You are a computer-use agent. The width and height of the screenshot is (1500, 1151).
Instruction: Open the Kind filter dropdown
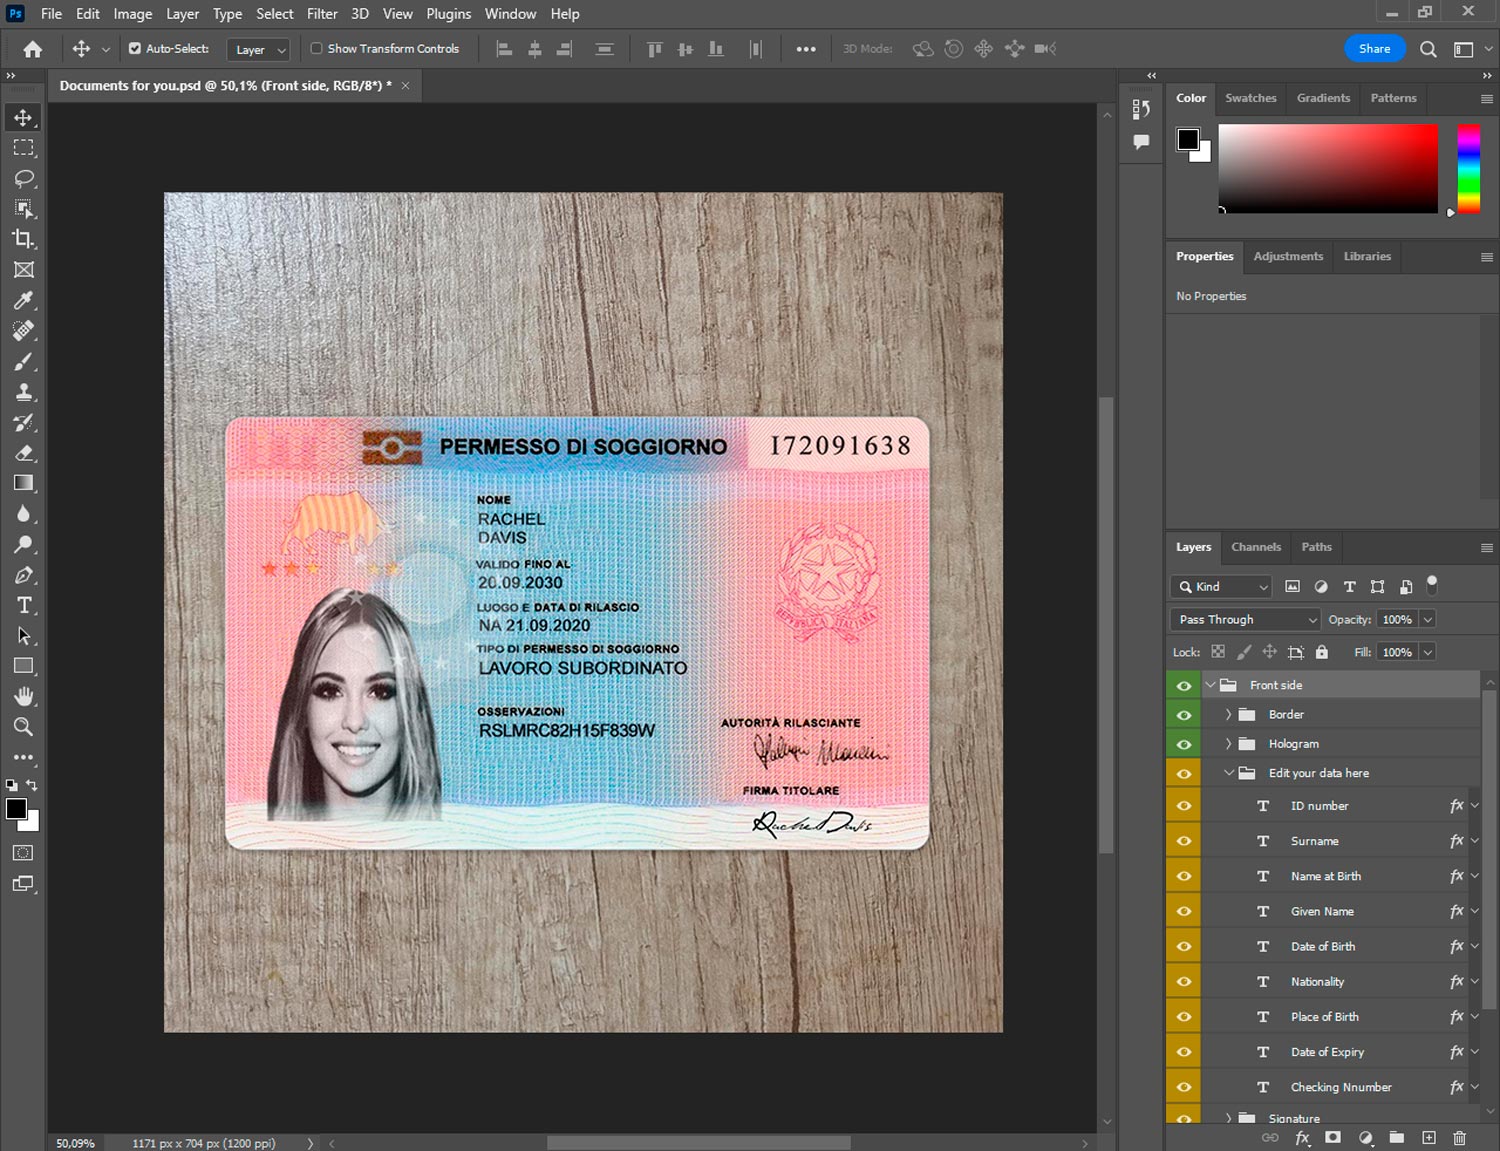coord(1221,587)
